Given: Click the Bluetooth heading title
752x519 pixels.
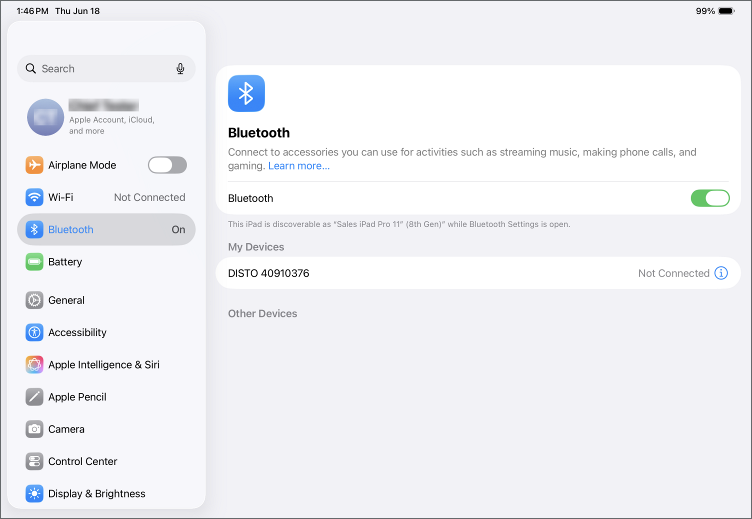Looking at the screenshot, I should (259, 133).
